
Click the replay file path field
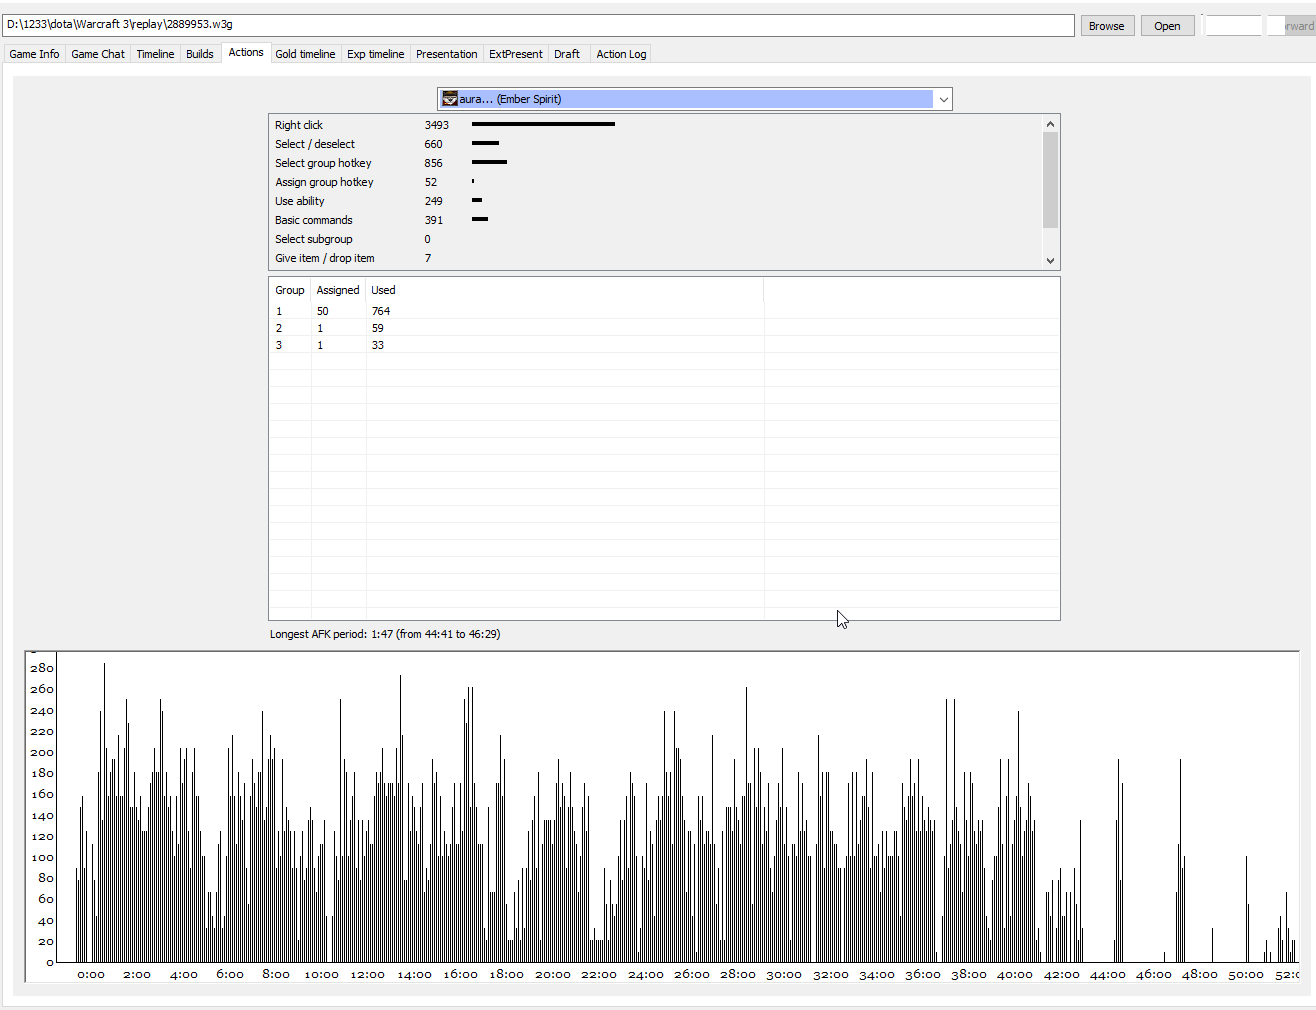538,25
